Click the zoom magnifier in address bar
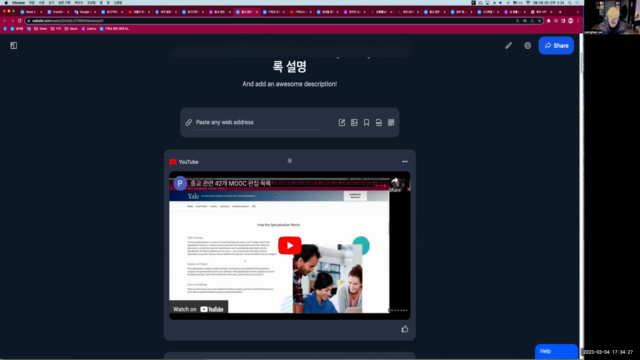The height and width of the screenshot is (360, 640). click(517, 21)
